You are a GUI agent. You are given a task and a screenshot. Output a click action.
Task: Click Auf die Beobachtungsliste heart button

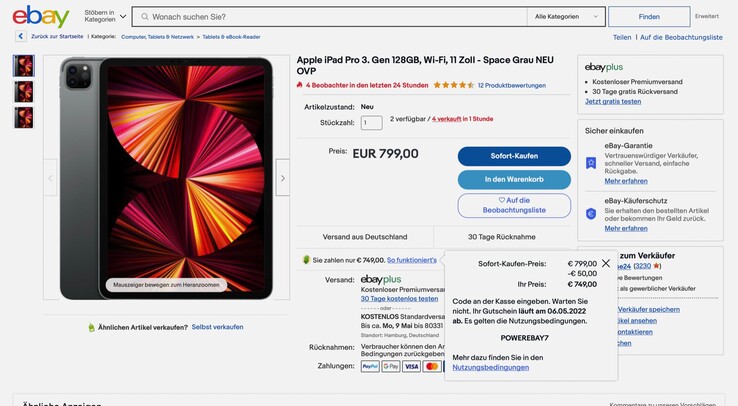click(x=514, y=205)
